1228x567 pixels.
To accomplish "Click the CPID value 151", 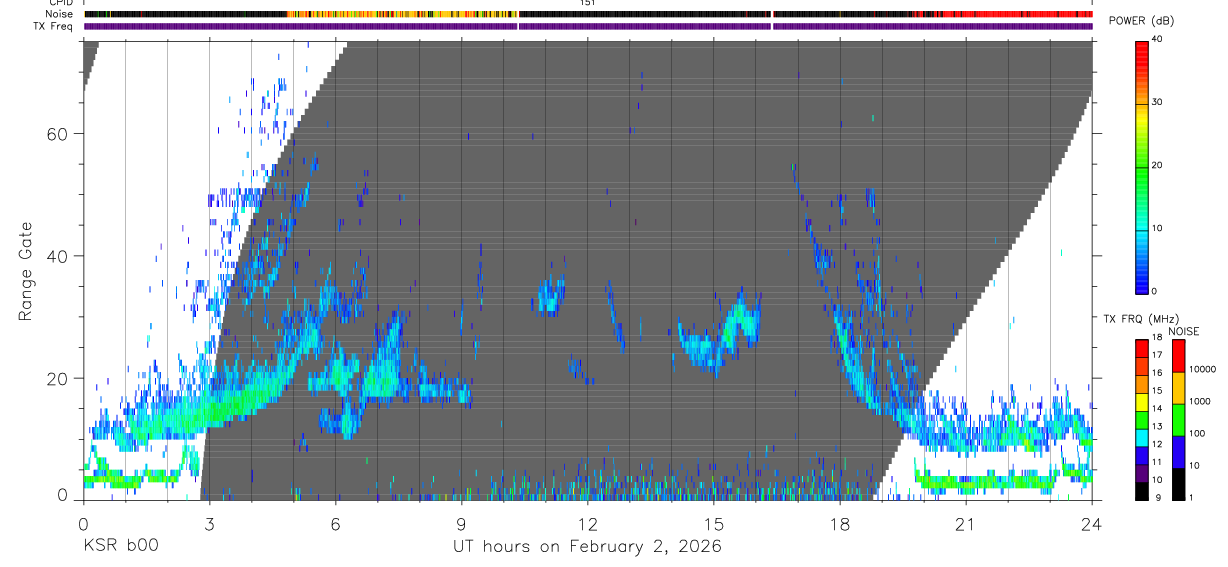I will (x=588, y=3).
